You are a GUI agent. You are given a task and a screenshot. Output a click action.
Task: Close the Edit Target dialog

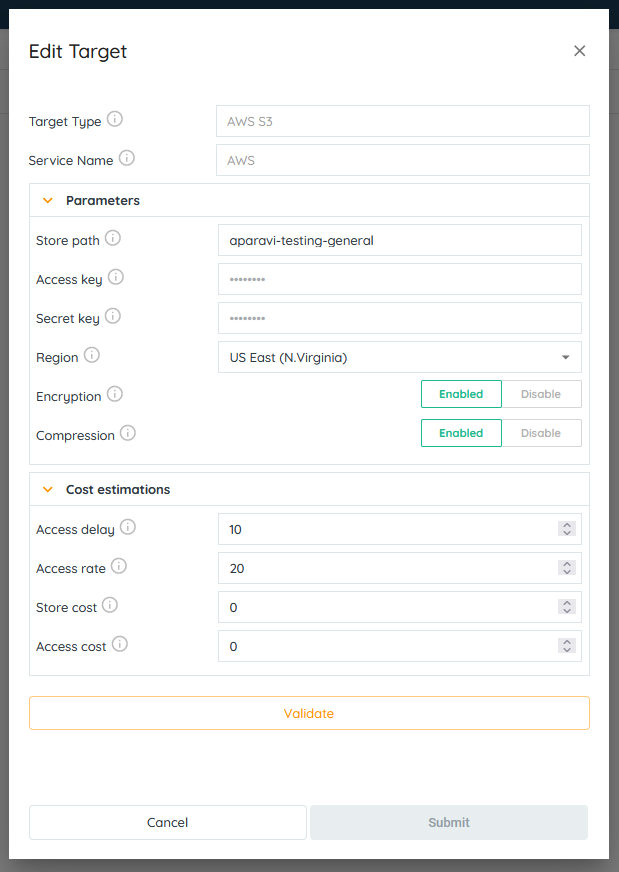point(579,51)
